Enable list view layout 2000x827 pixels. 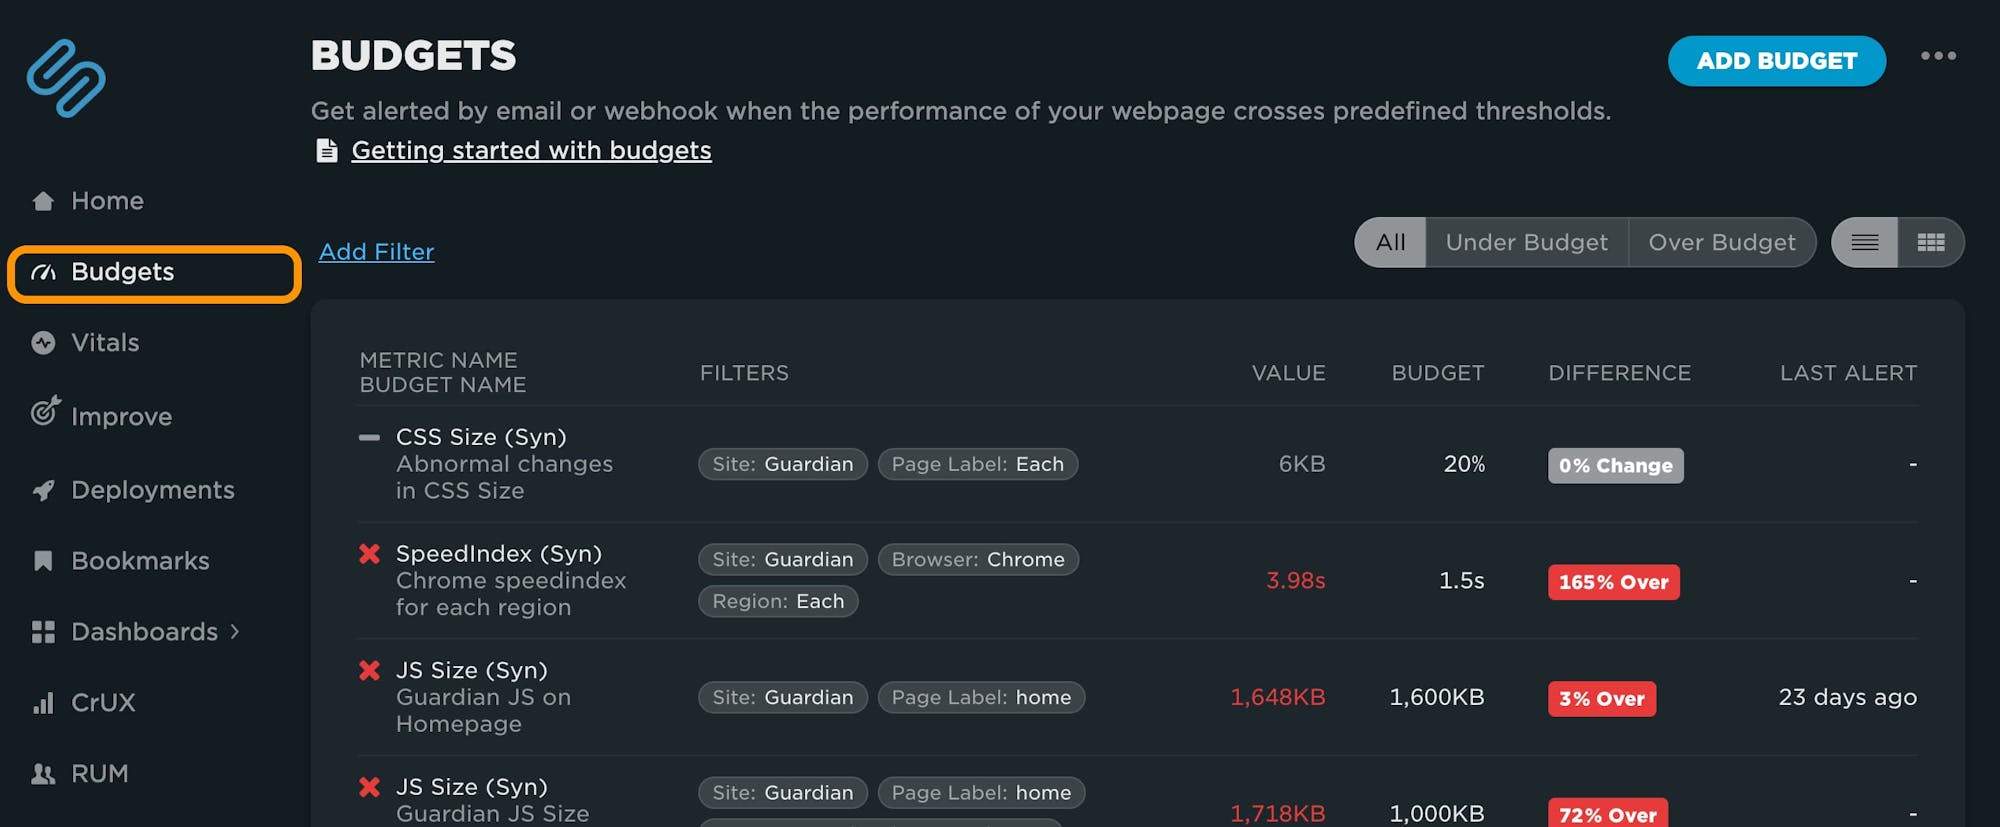(x=1864, y=242)
